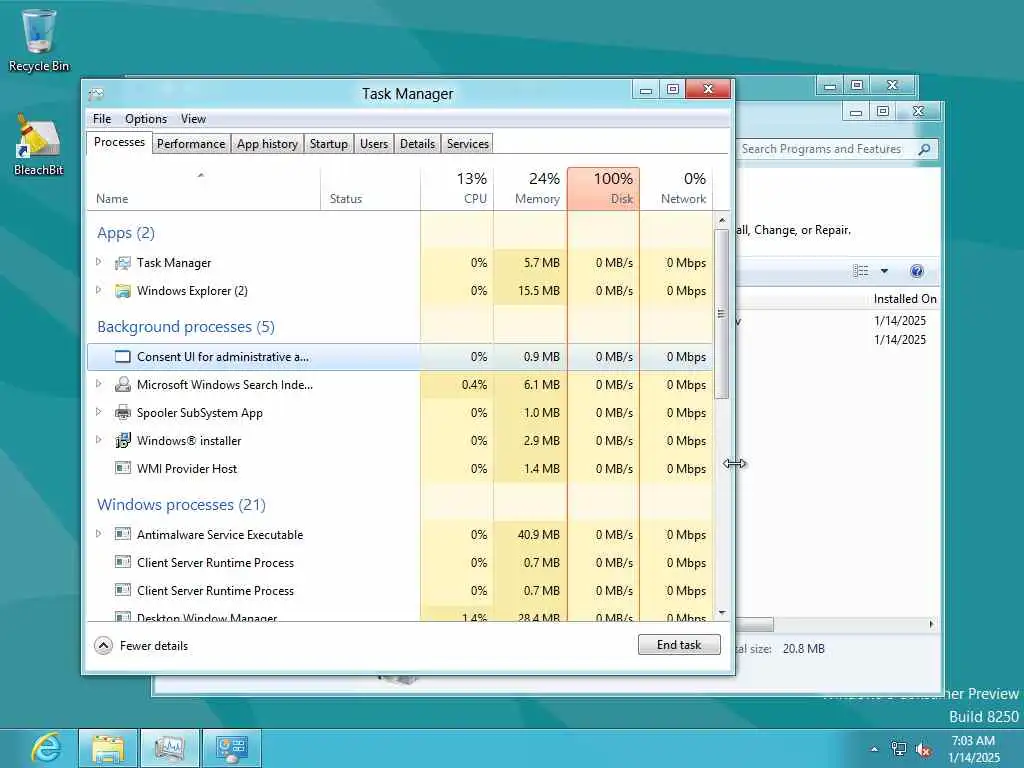
Task: Click the Installed On column header
Action: (904, 299)
